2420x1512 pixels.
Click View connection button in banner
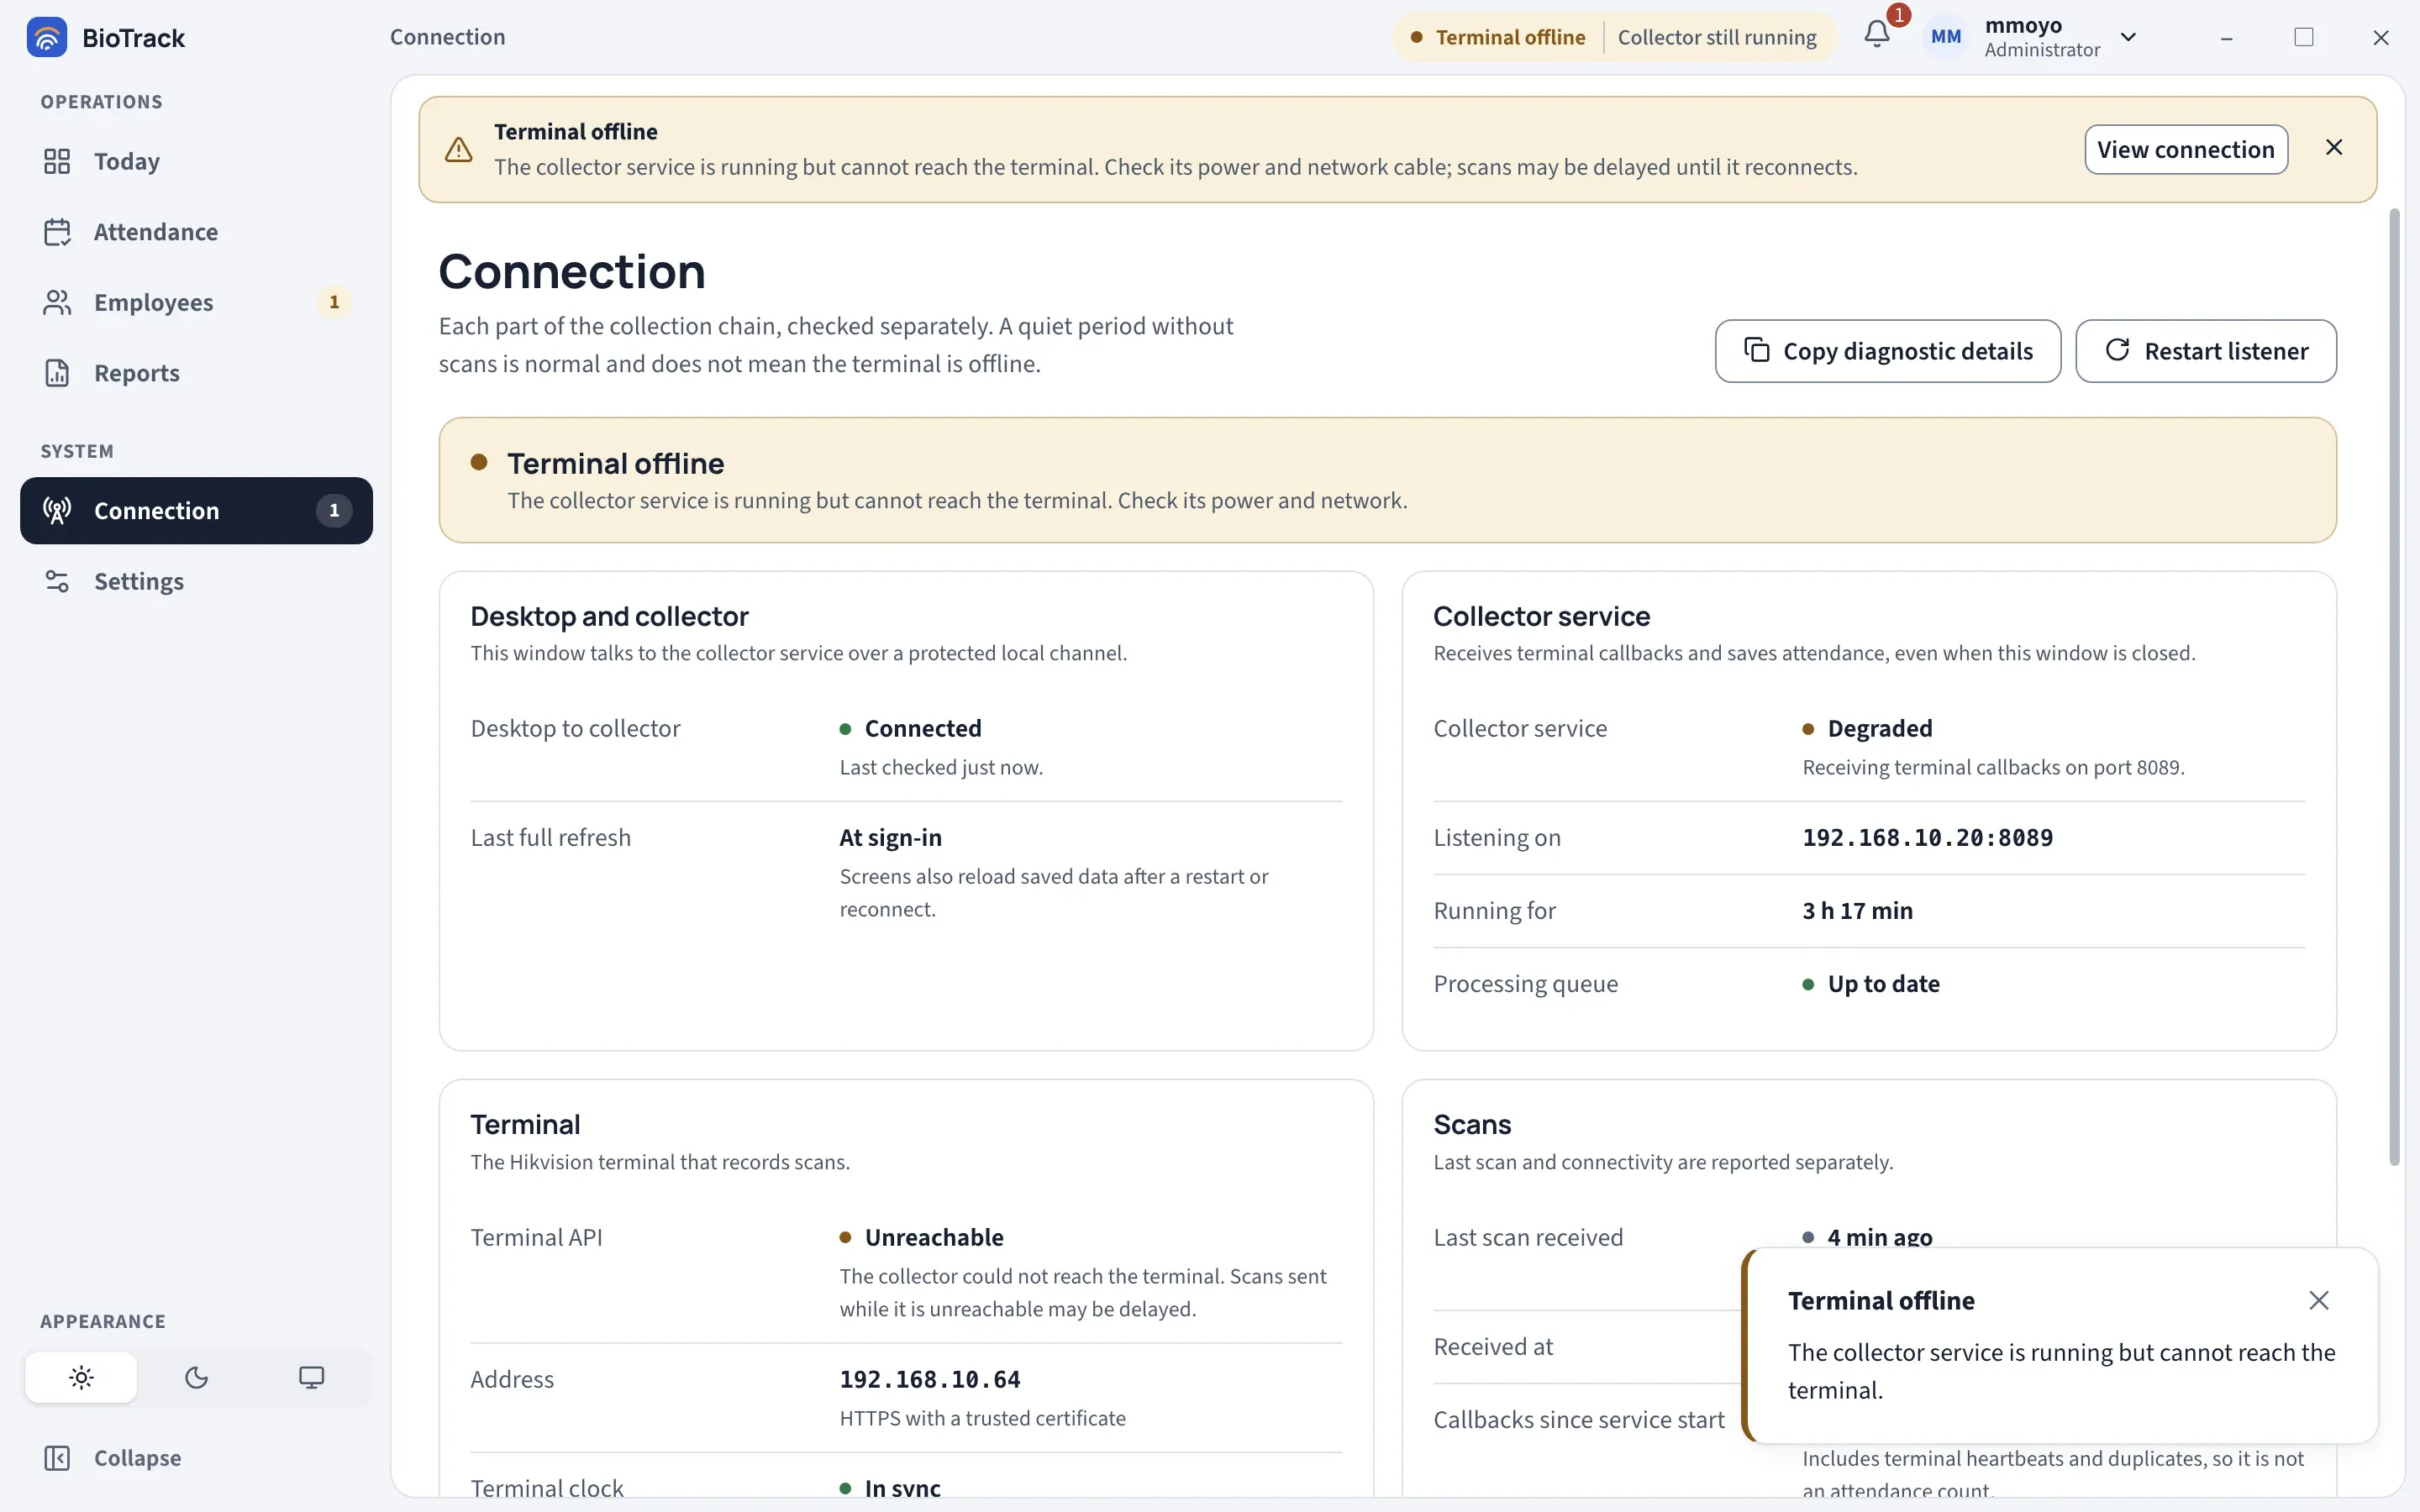pos(2186,149)
